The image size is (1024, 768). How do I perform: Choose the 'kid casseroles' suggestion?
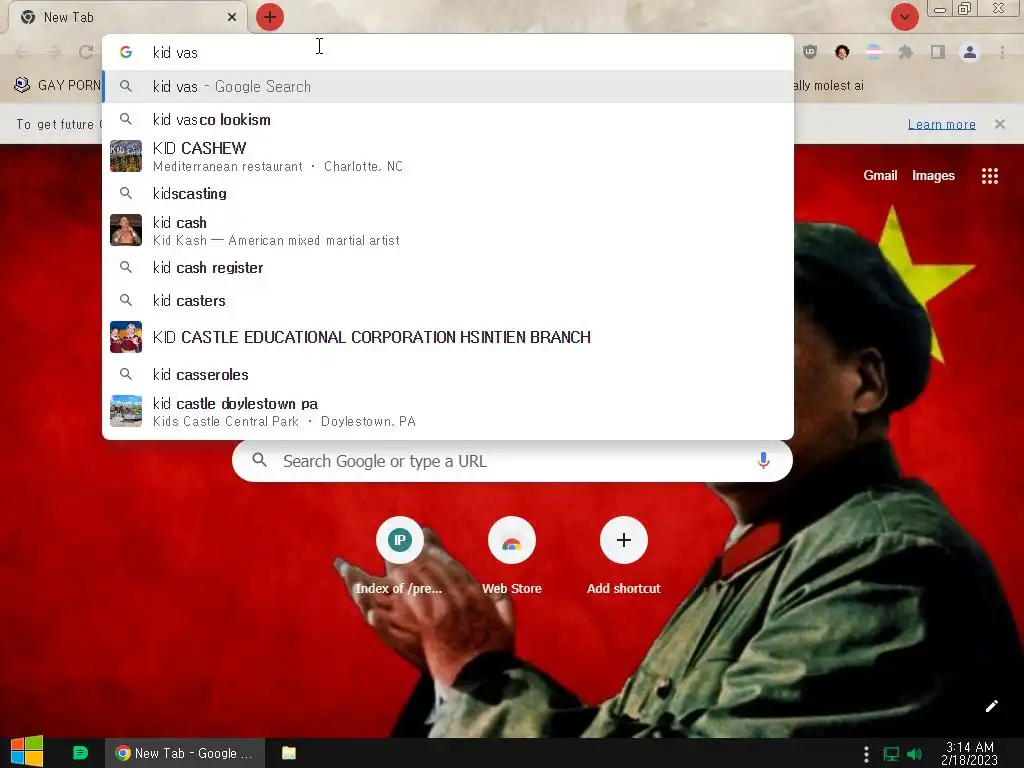[448, 374]
